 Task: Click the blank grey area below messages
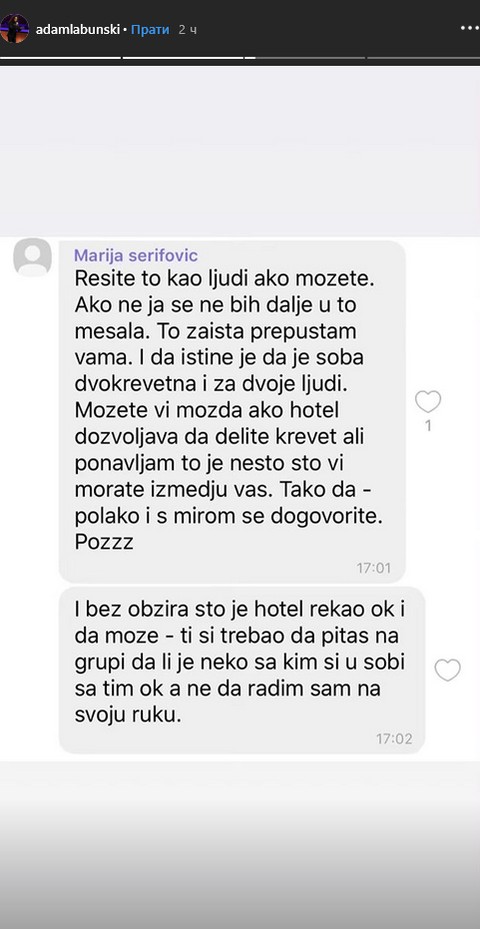pos(240,844)
